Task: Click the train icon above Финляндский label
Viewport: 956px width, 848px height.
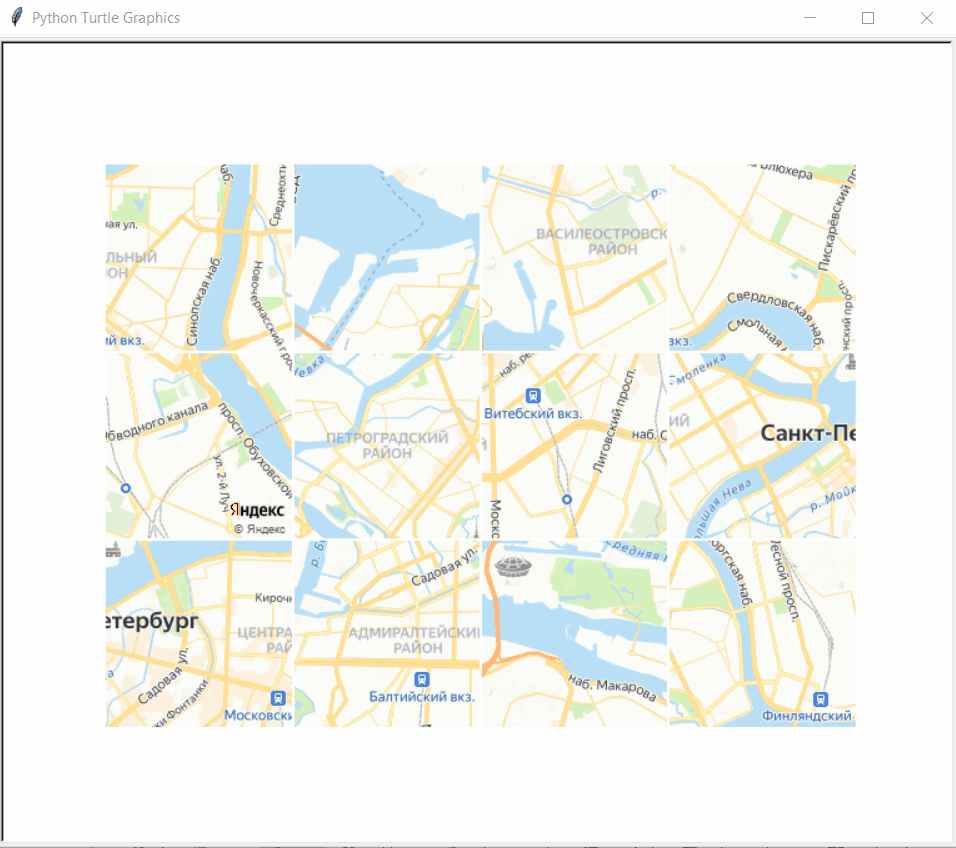Action: coord(821,699)
